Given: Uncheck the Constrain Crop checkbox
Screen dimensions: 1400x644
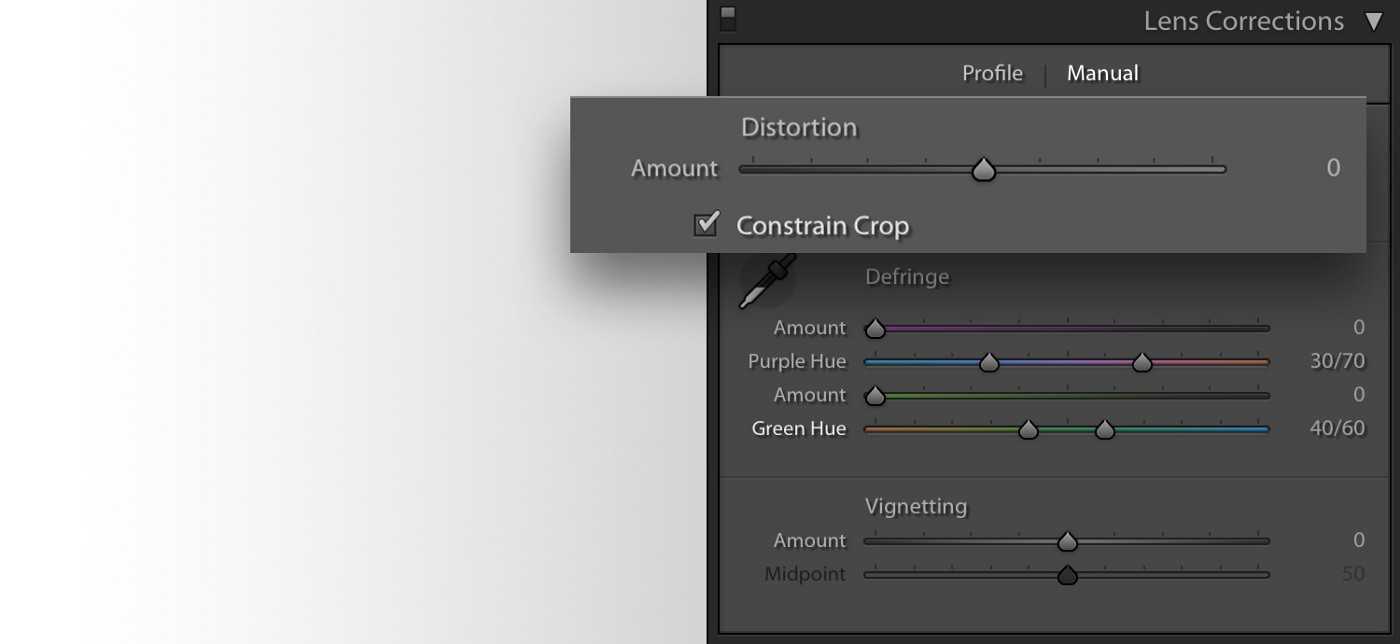Looking at the screenshot, I should [x=706, y=224].
